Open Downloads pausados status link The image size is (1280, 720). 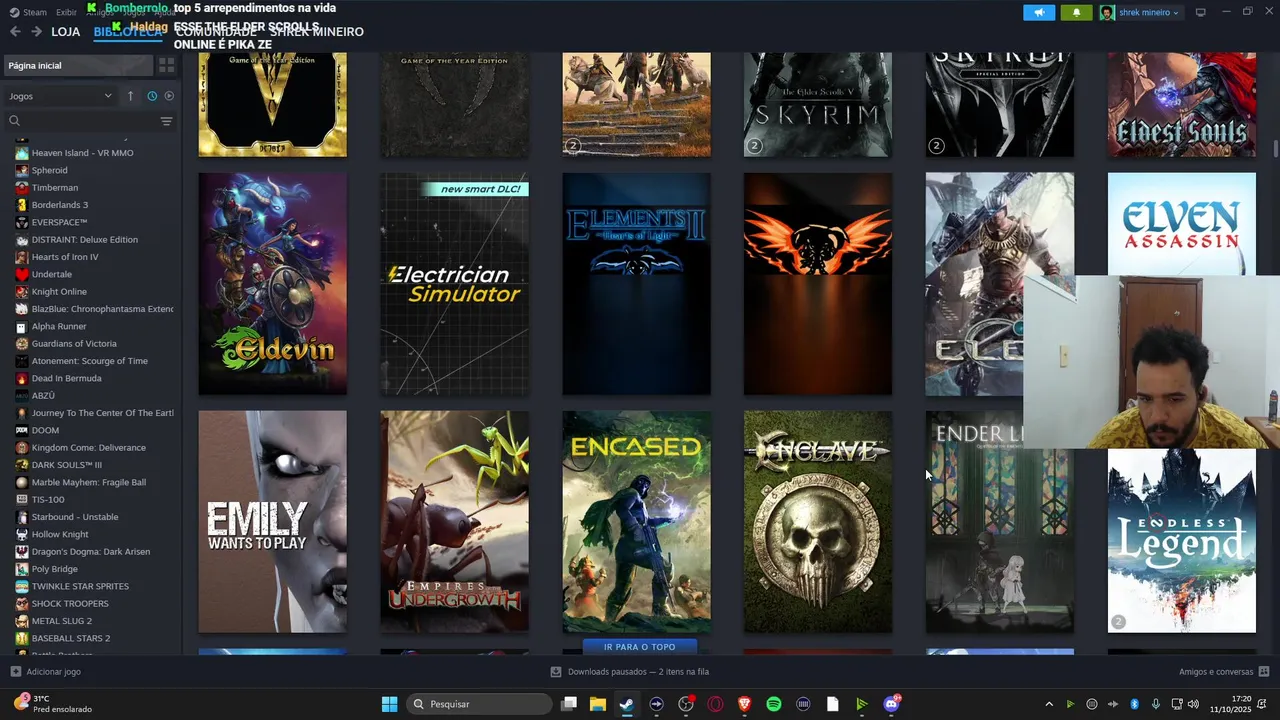630,672
